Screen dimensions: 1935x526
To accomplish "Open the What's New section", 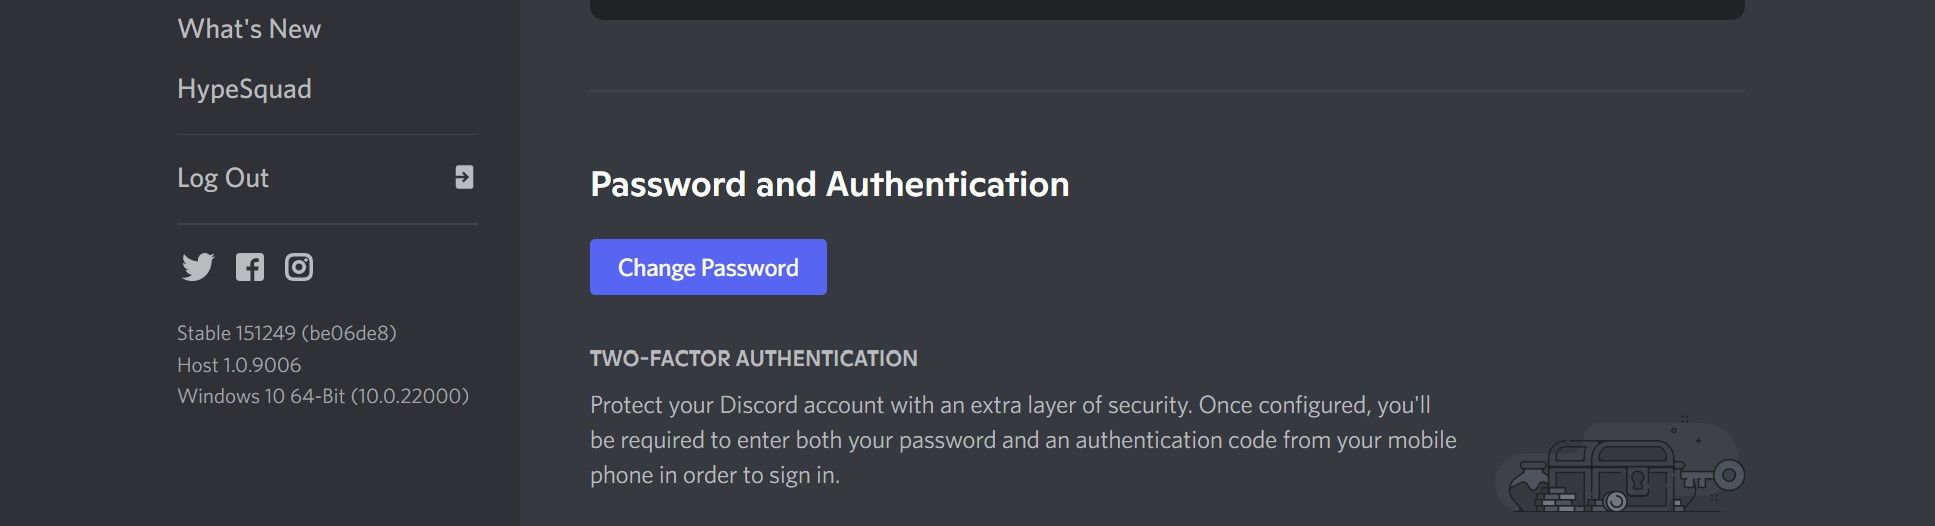I will click(x=249, y=29).
